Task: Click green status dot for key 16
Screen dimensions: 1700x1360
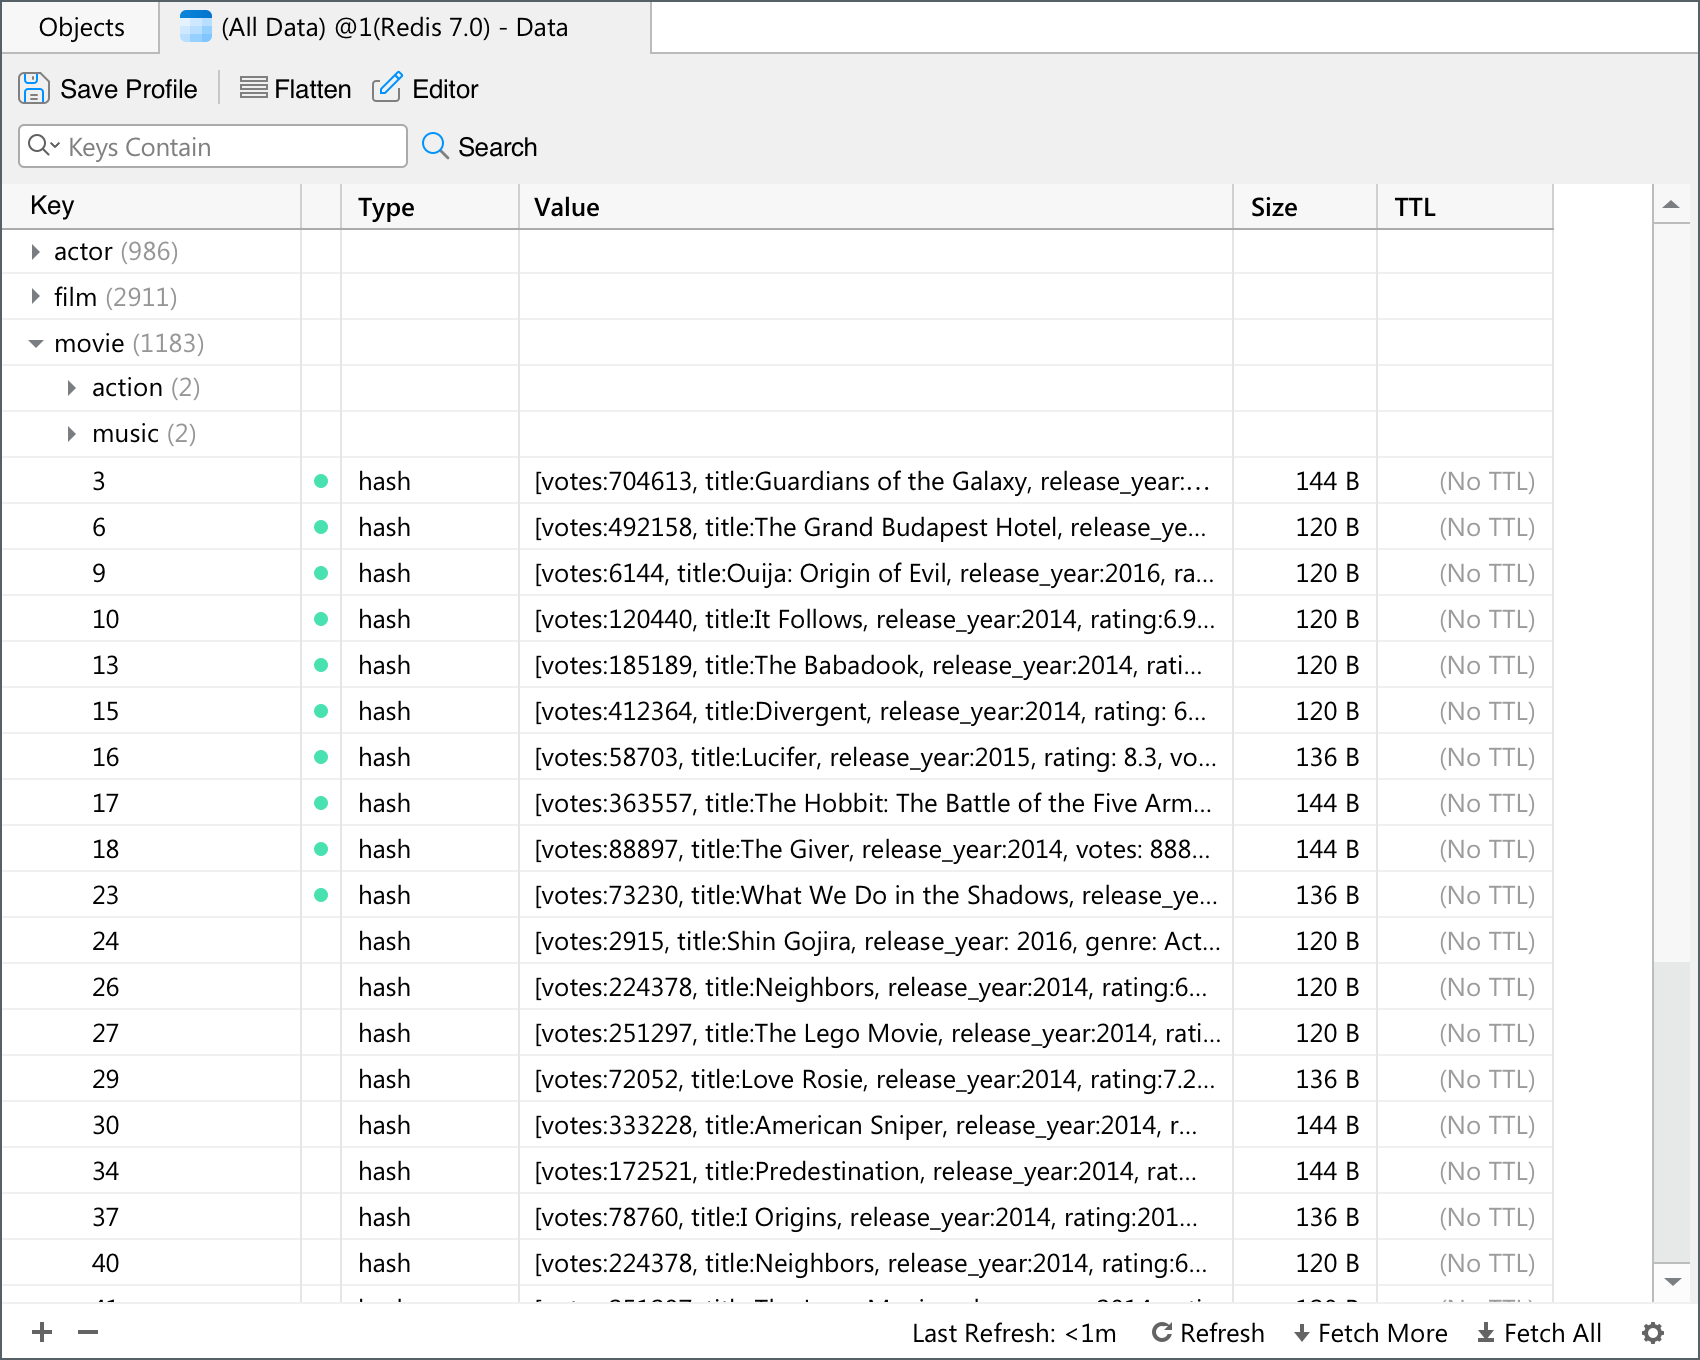Action: point(321,757)
